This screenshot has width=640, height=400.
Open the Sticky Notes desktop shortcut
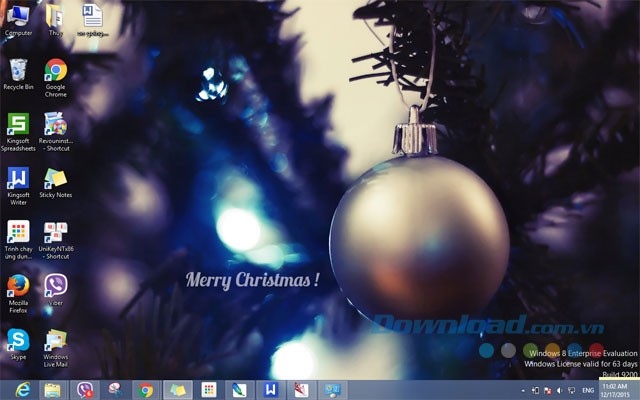click(56, 182)
